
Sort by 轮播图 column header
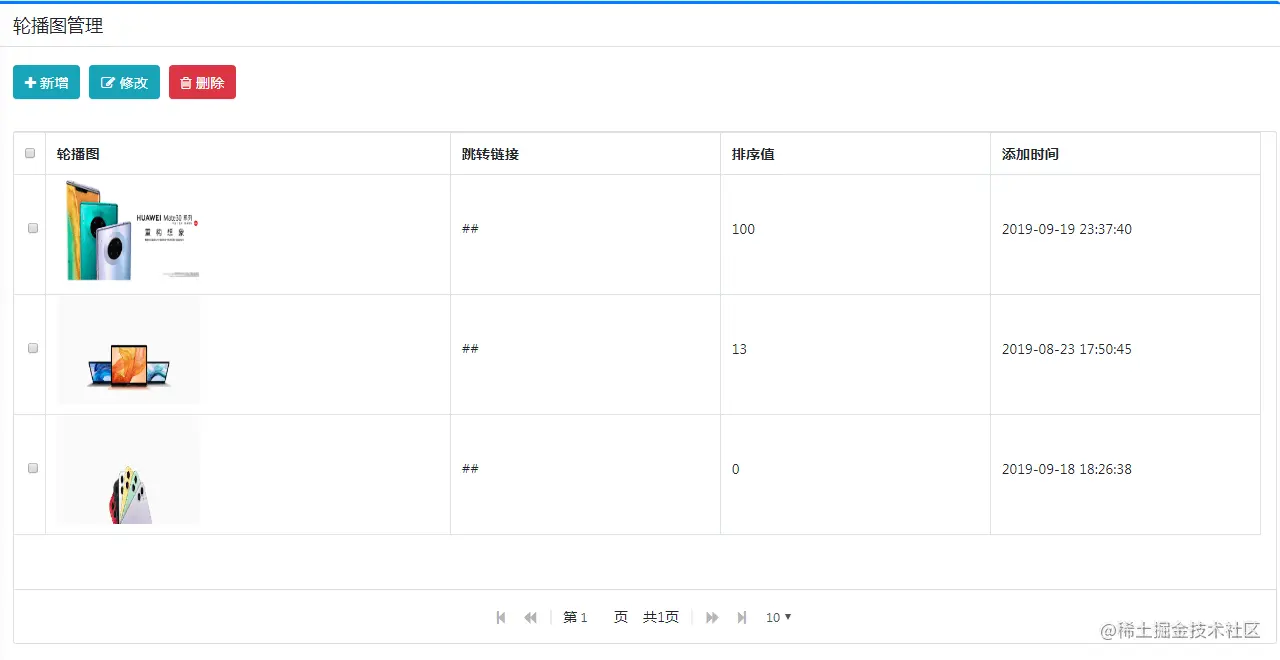[248, 154]
